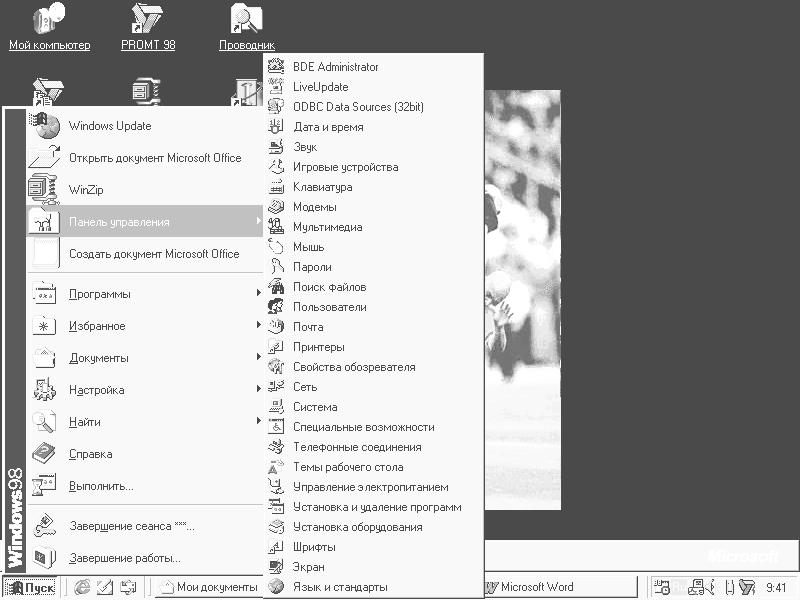Expand the Документы submenu arrow

click(x=258, y=357)
